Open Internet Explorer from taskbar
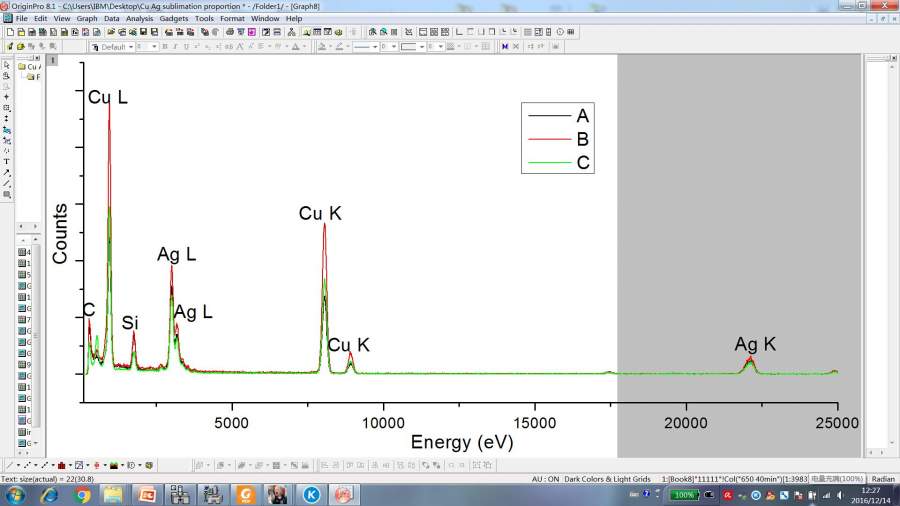The image size is (900, 506). pos(49,495)
